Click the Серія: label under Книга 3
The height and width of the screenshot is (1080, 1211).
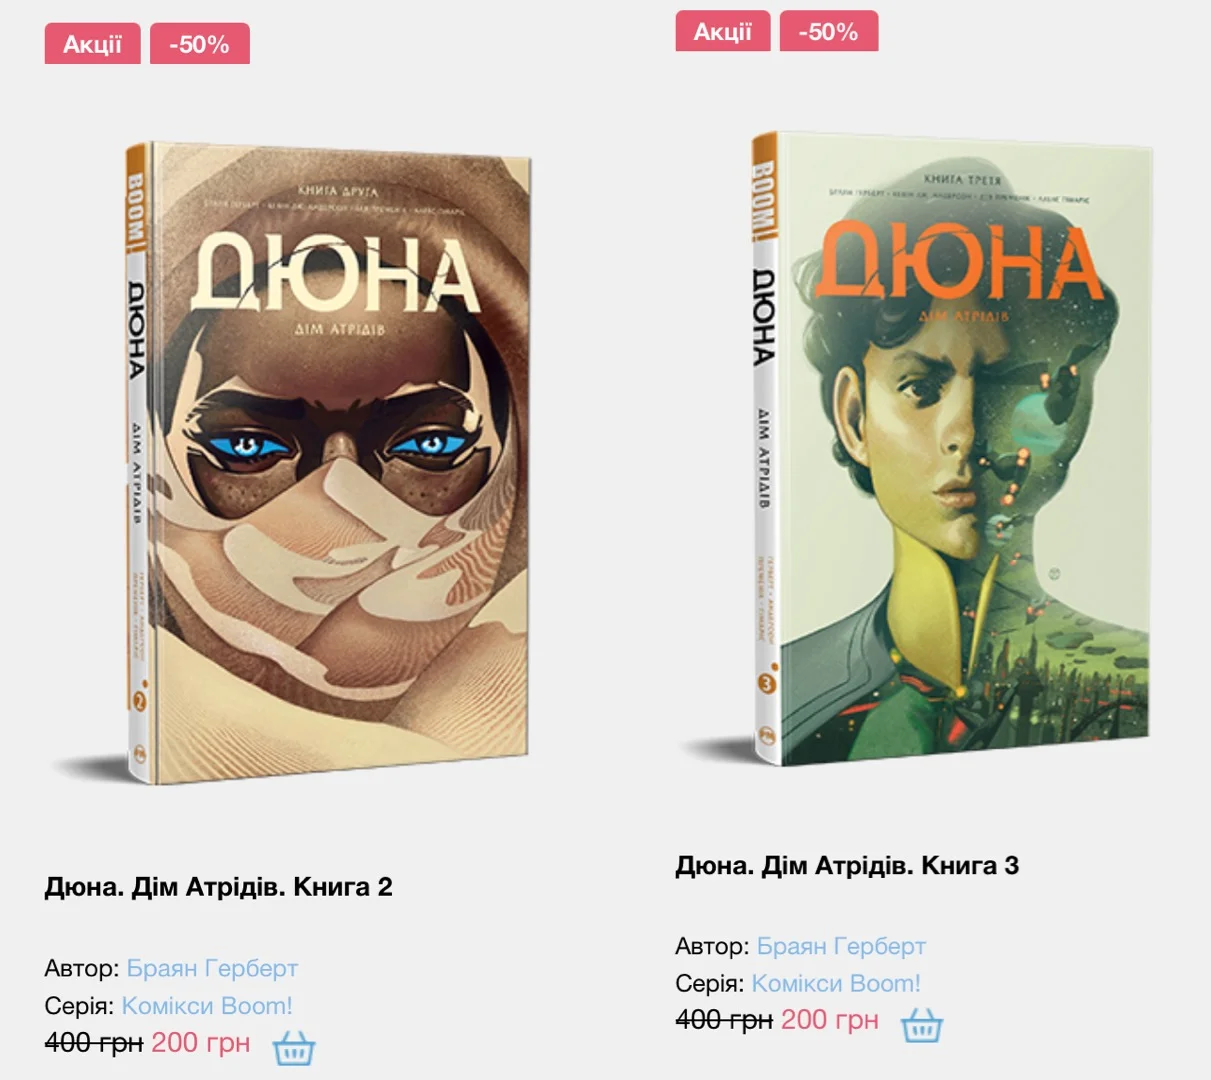click(710, 983)
